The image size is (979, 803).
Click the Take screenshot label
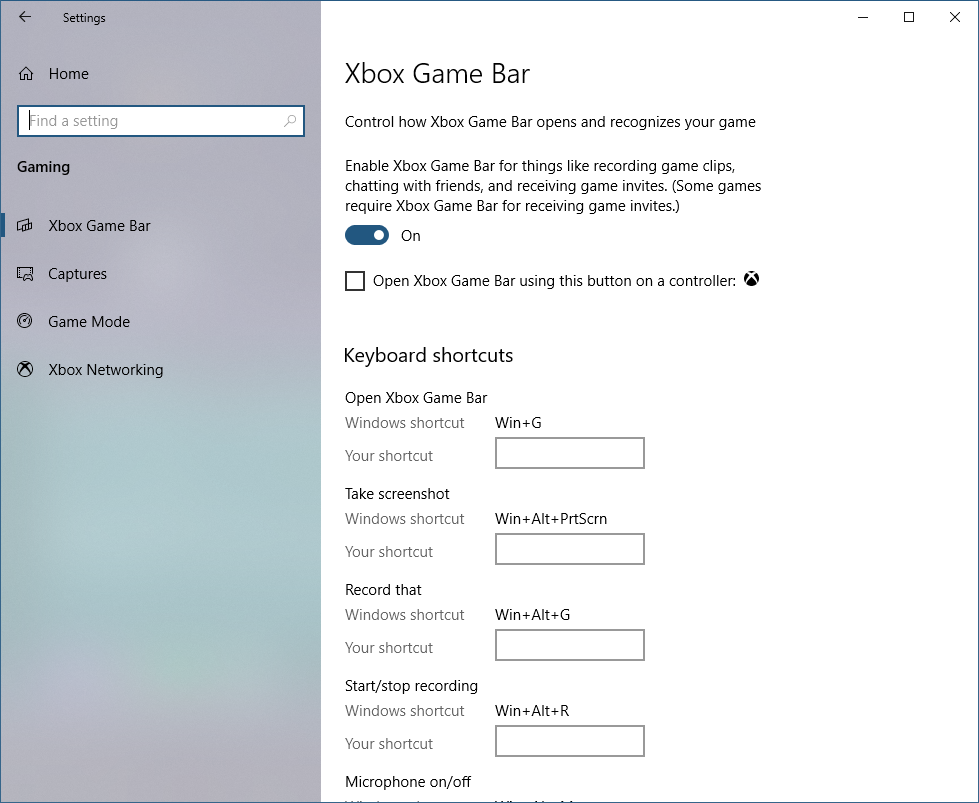click(397, 494)
